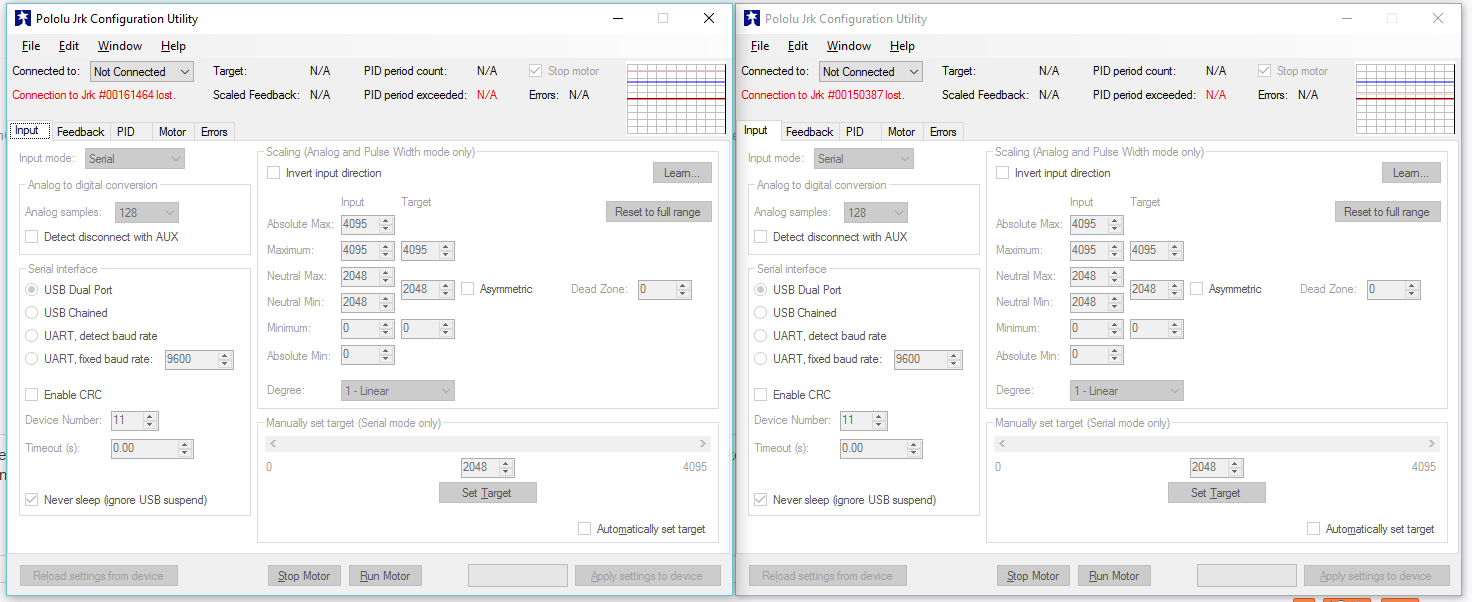Select the Input tab in Jrk #00150387 window
The height and width of the screenshot is (602, 1472).
pos(756,131)
